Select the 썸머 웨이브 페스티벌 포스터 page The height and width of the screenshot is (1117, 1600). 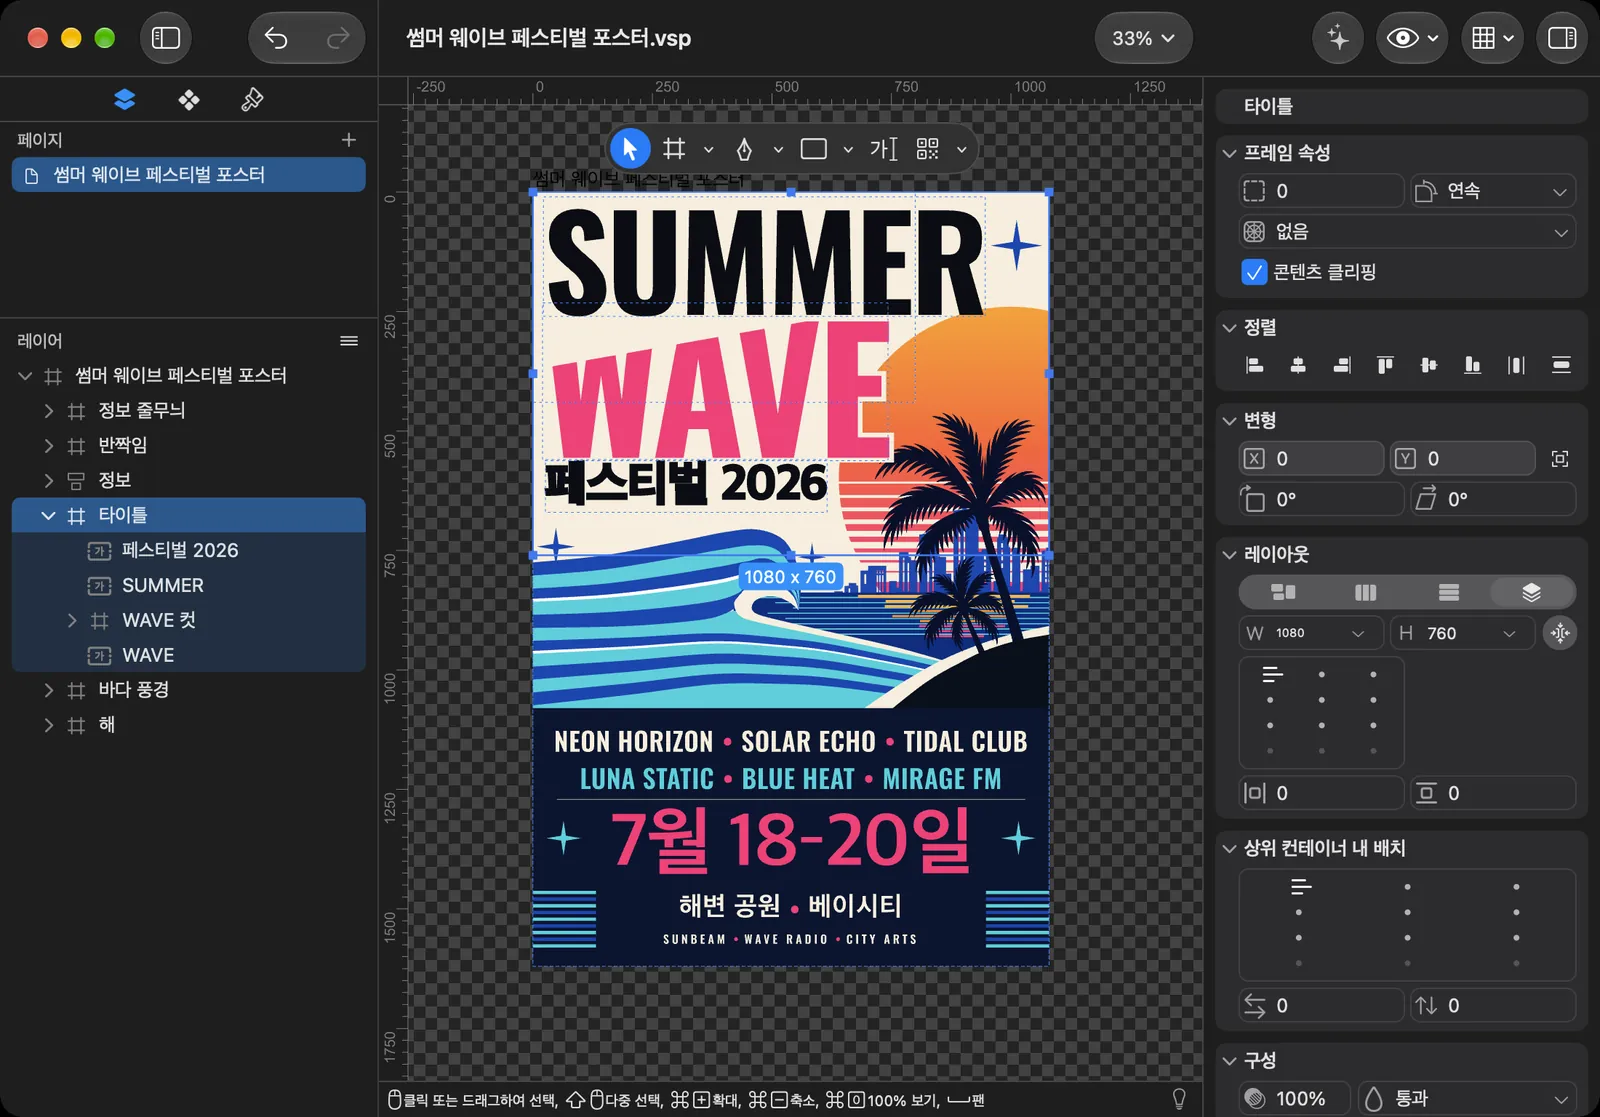point(189,175)
